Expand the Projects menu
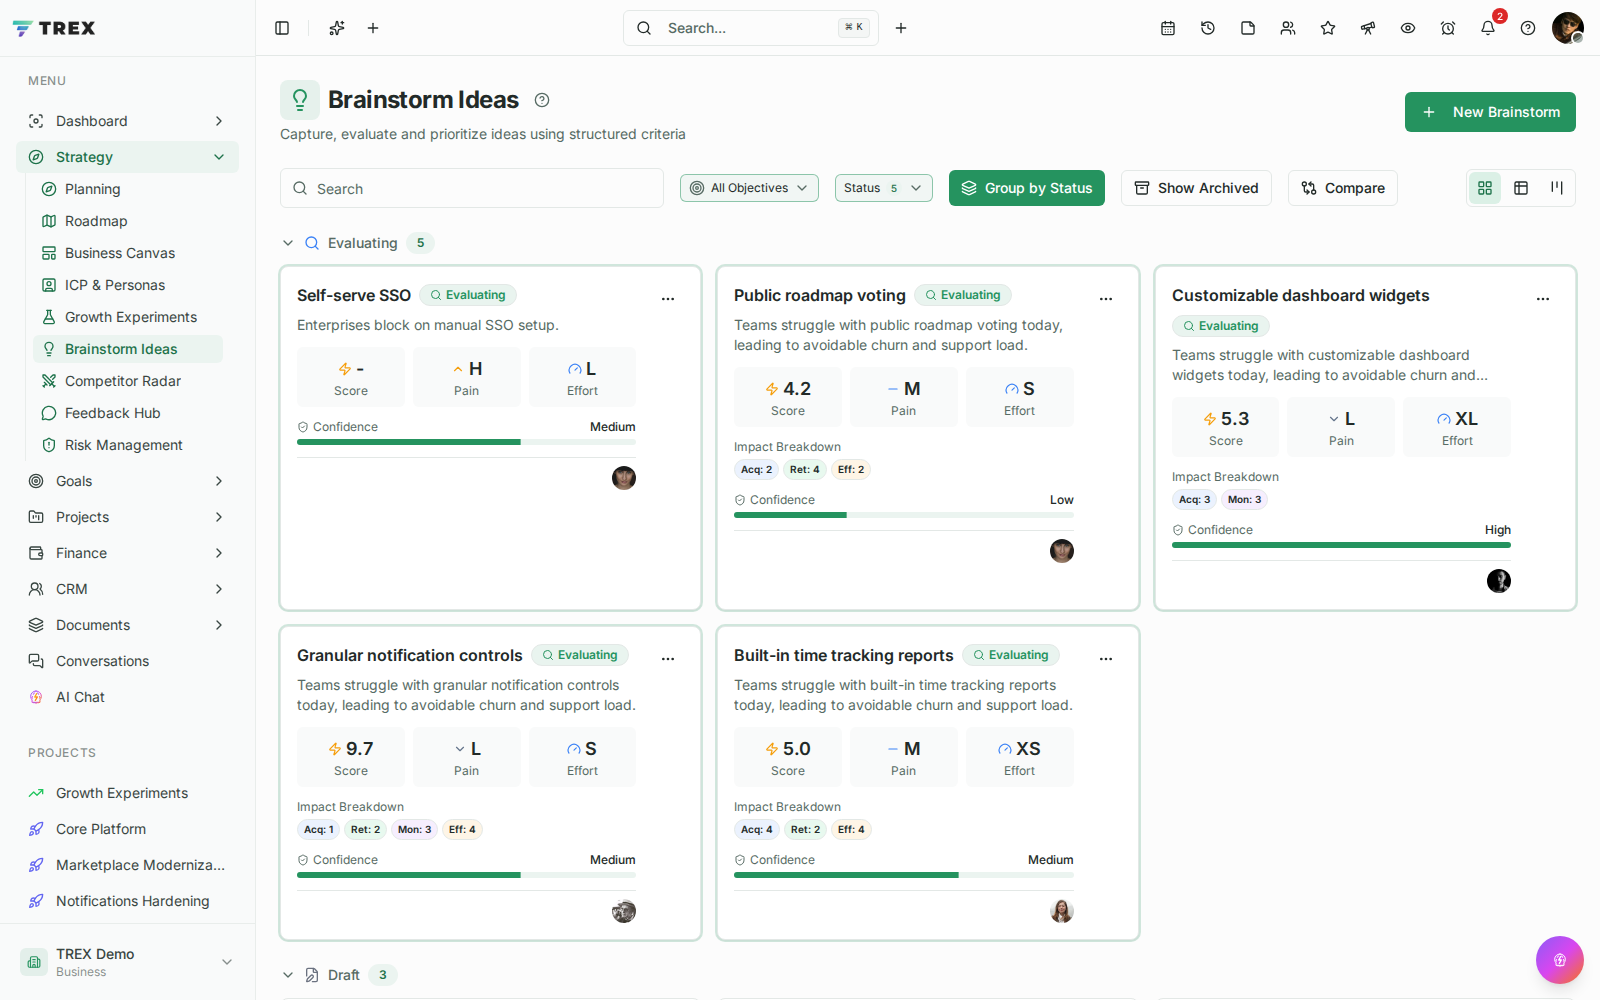 coord(128,517)
